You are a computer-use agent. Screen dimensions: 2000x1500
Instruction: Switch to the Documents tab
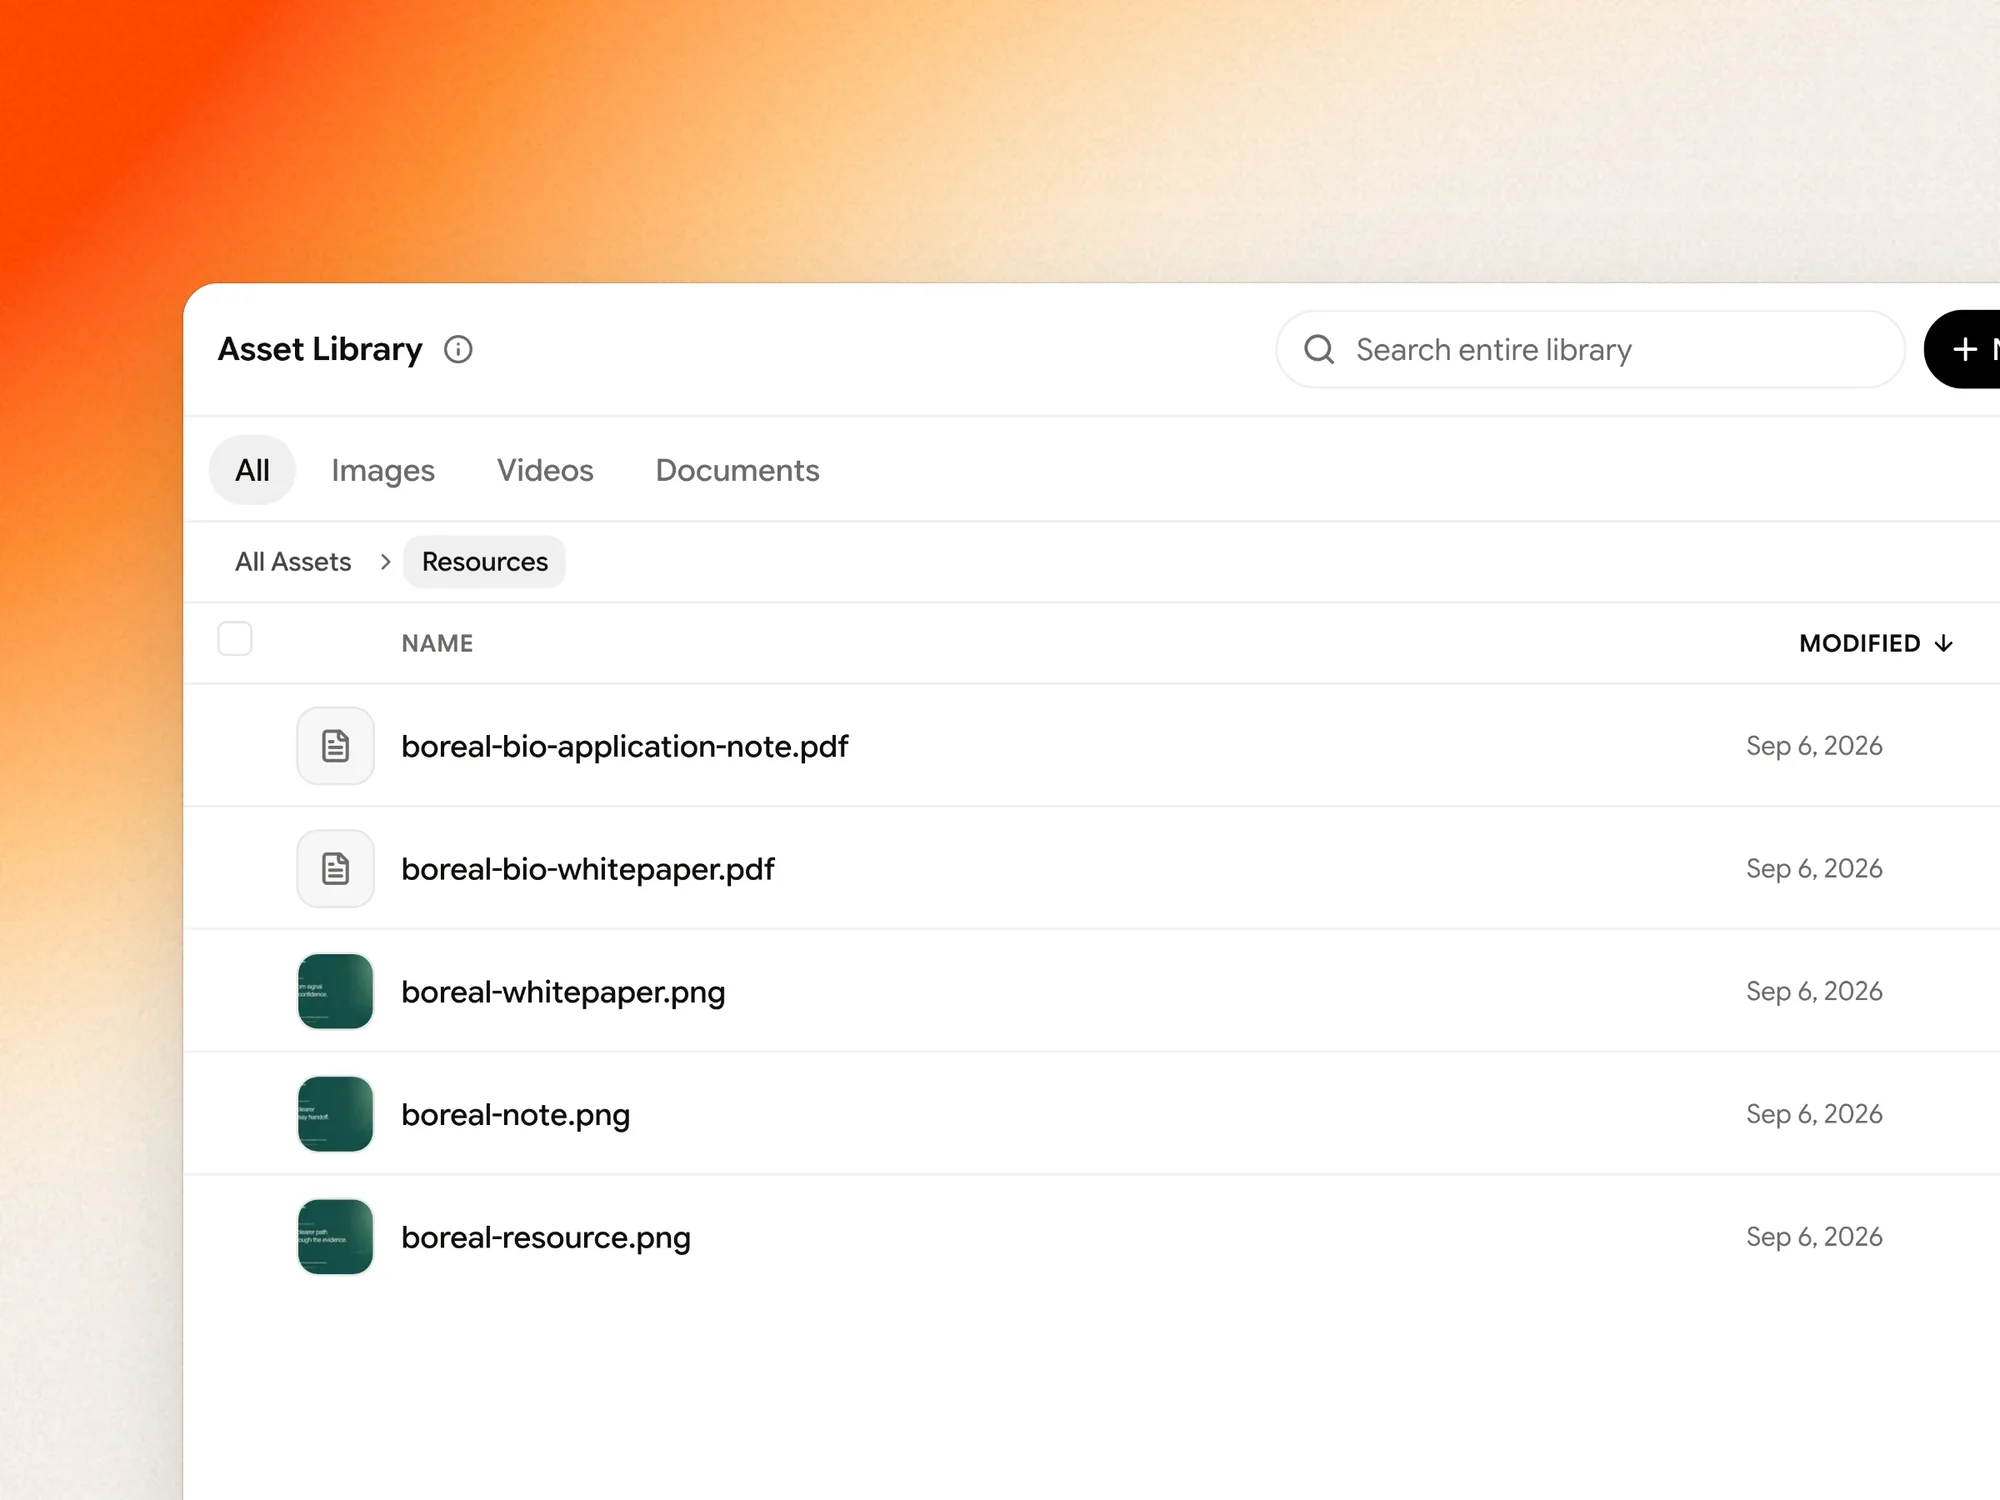737,470
